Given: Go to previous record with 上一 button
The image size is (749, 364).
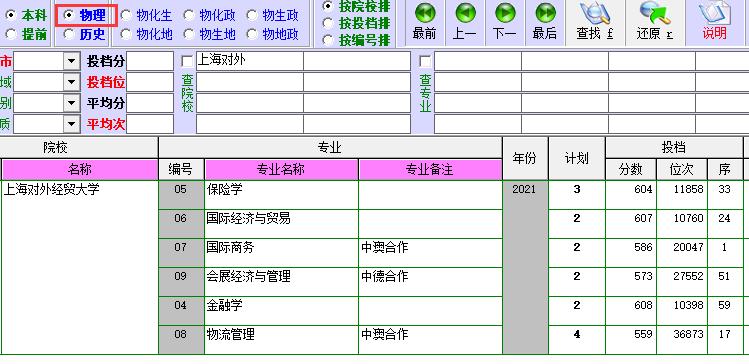Looking at the screenshot, I should 465,22.
